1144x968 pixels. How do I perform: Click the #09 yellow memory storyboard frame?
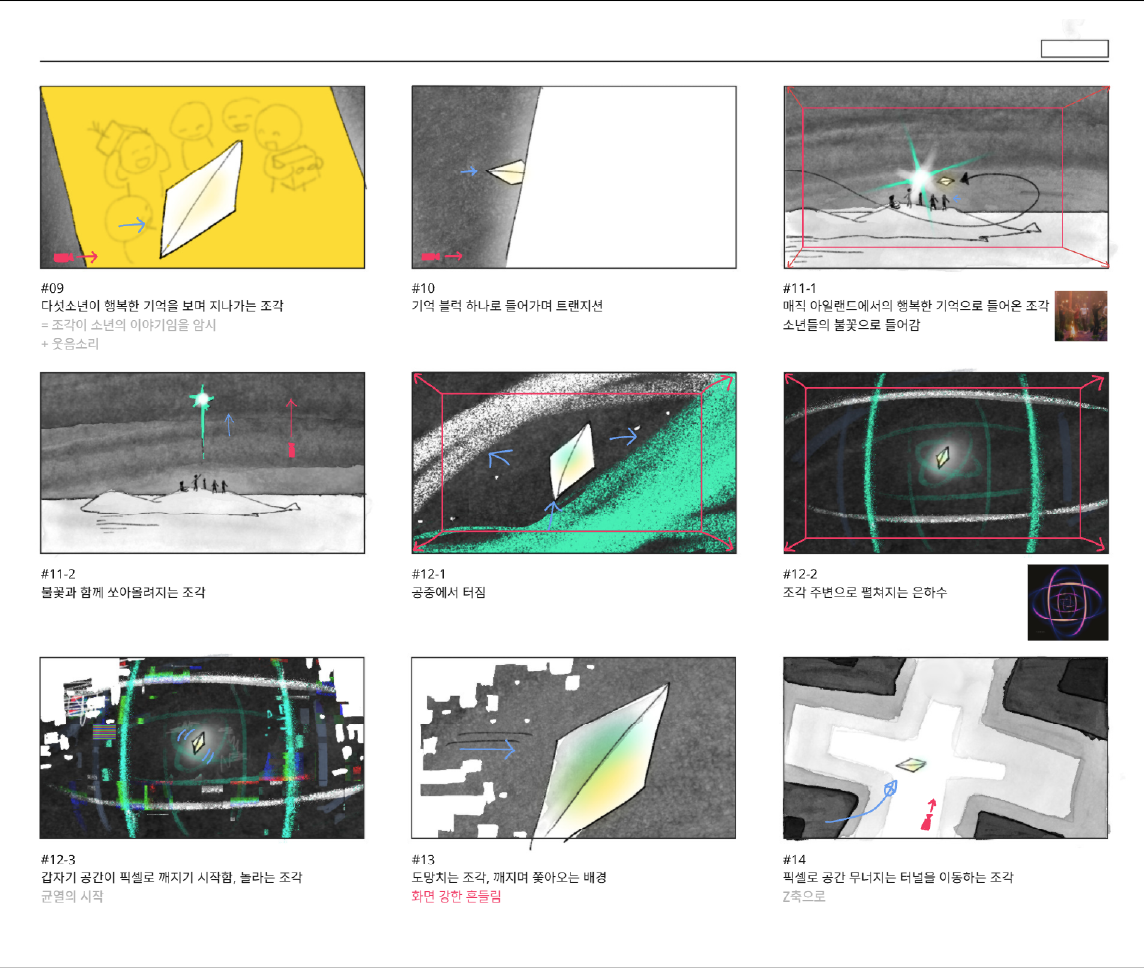tap(202, 177)
